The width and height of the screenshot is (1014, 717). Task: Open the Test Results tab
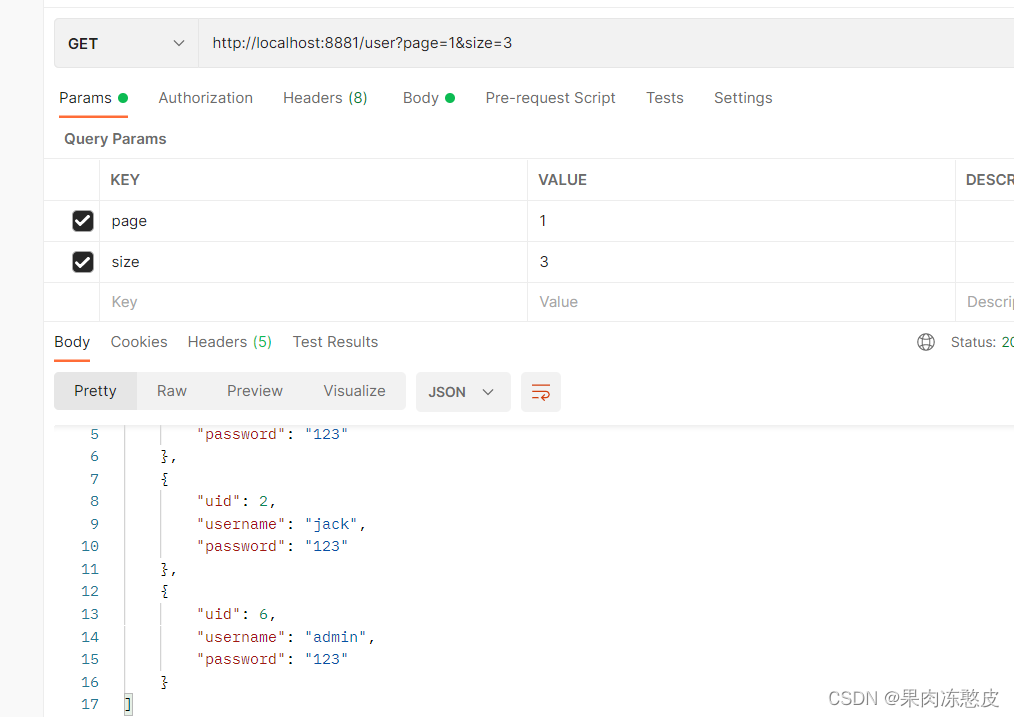tap(335, 342)
